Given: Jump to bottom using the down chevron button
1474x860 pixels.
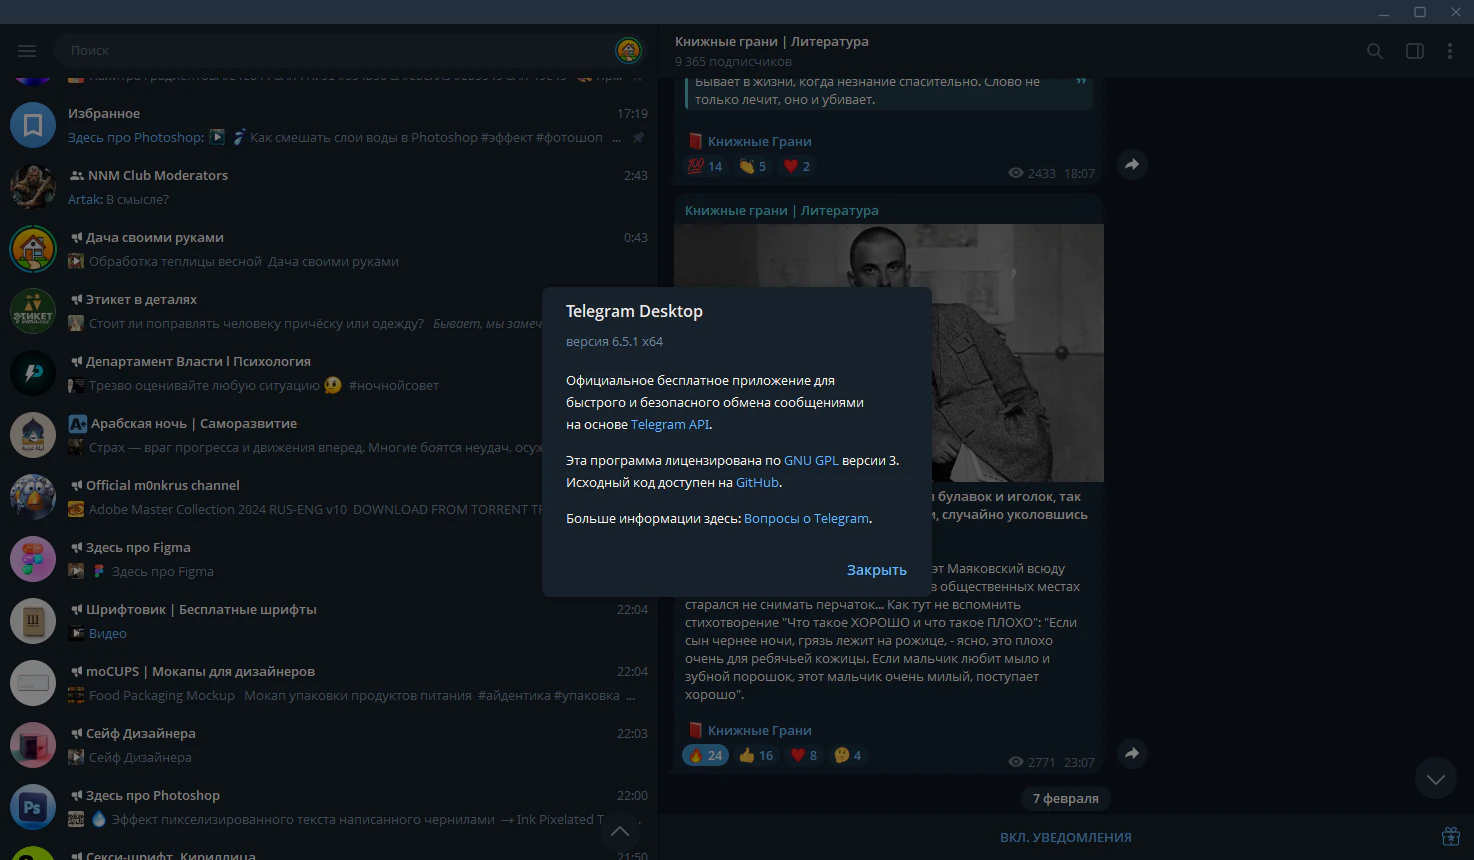Looking at the screenshot, I should click(x=1435, y=779).
